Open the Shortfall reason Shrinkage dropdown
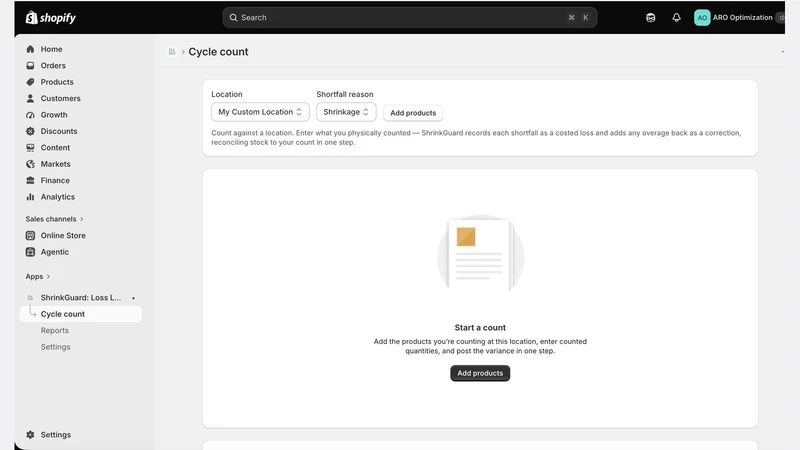Viewport: 800px width, 450px height. click(x=346, y=112)
